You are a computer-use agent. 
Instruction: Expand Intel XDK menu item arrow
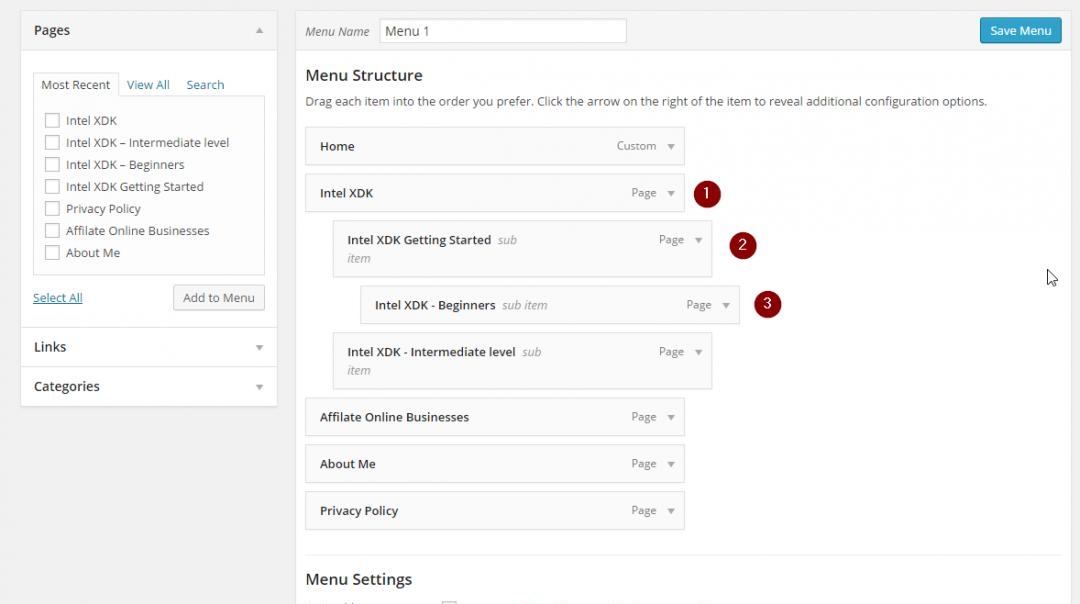[671, 194]
